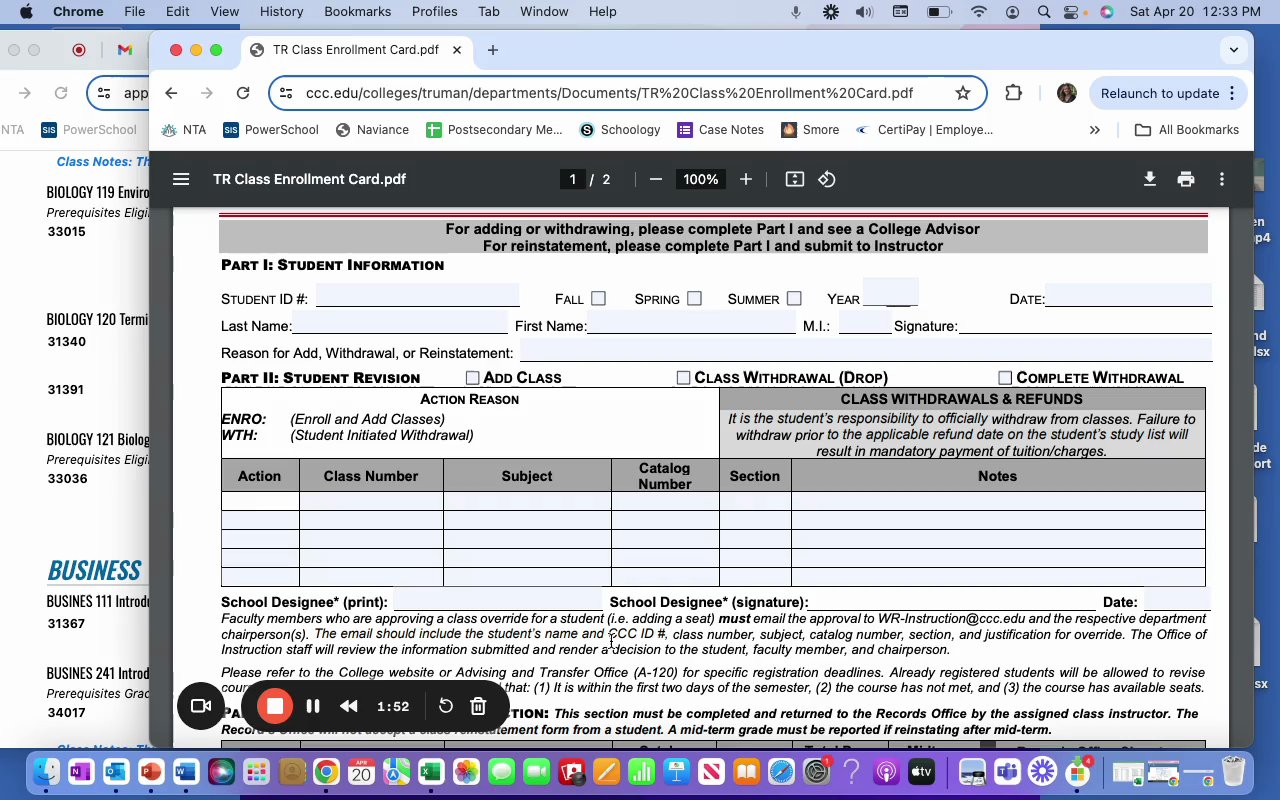Open Microsoft Teams from the Dock

click(1007, 772)
